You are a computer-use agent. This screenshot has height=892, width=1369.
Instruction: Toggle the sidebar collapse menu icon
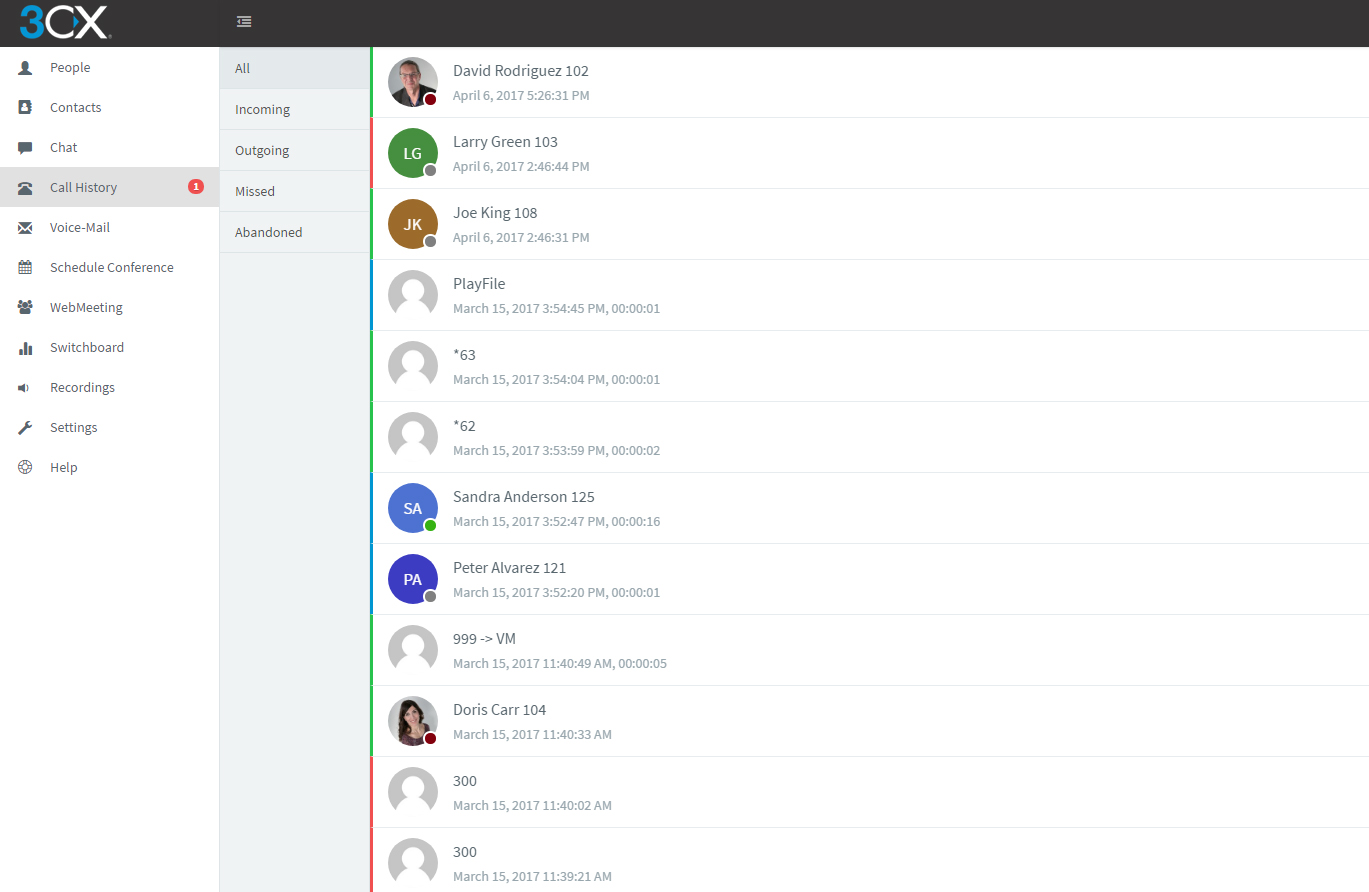point(244,22)
